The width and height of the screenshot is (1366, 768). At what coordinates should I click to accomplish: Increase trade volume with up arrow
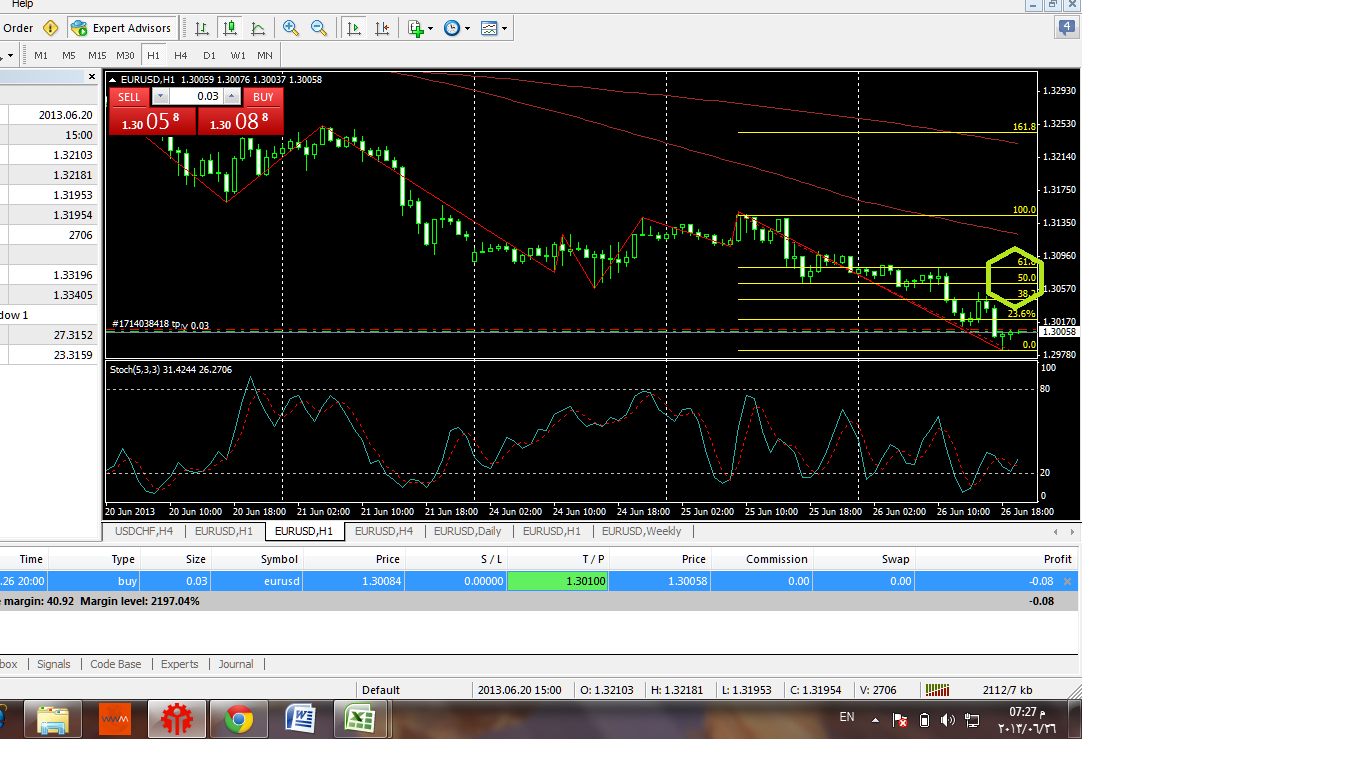232,96
